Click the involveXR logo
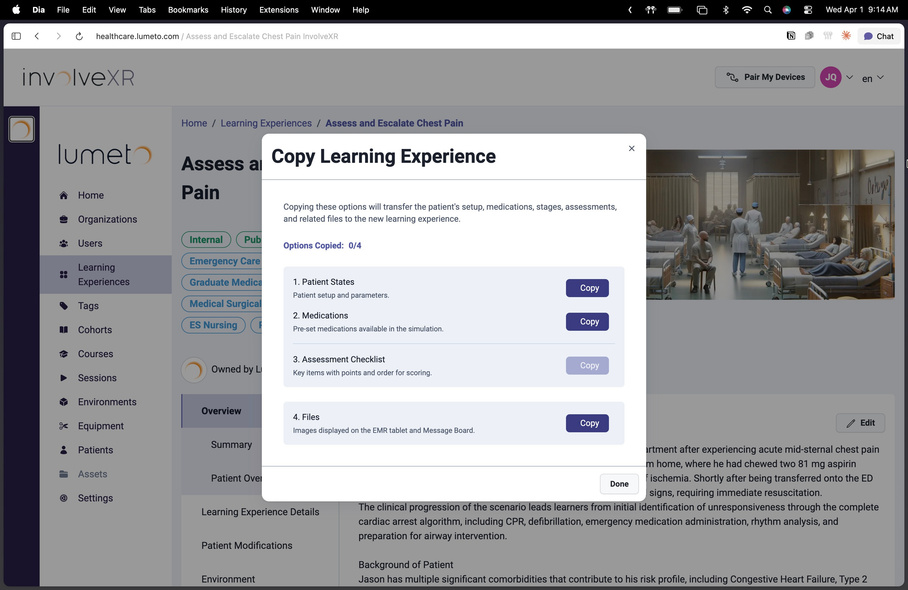 click(78, 78)
